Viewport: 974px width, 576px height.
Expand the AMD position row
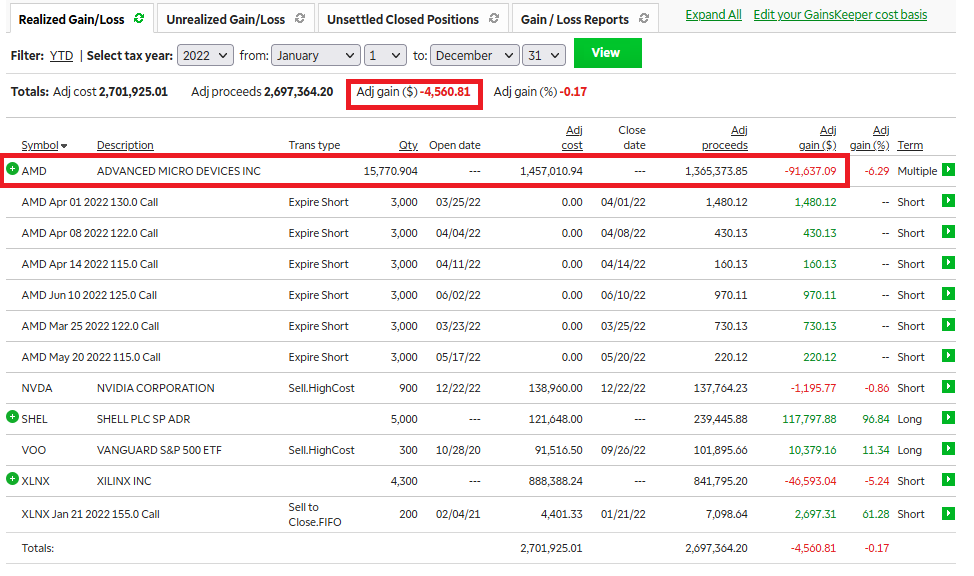coord(12,170)
